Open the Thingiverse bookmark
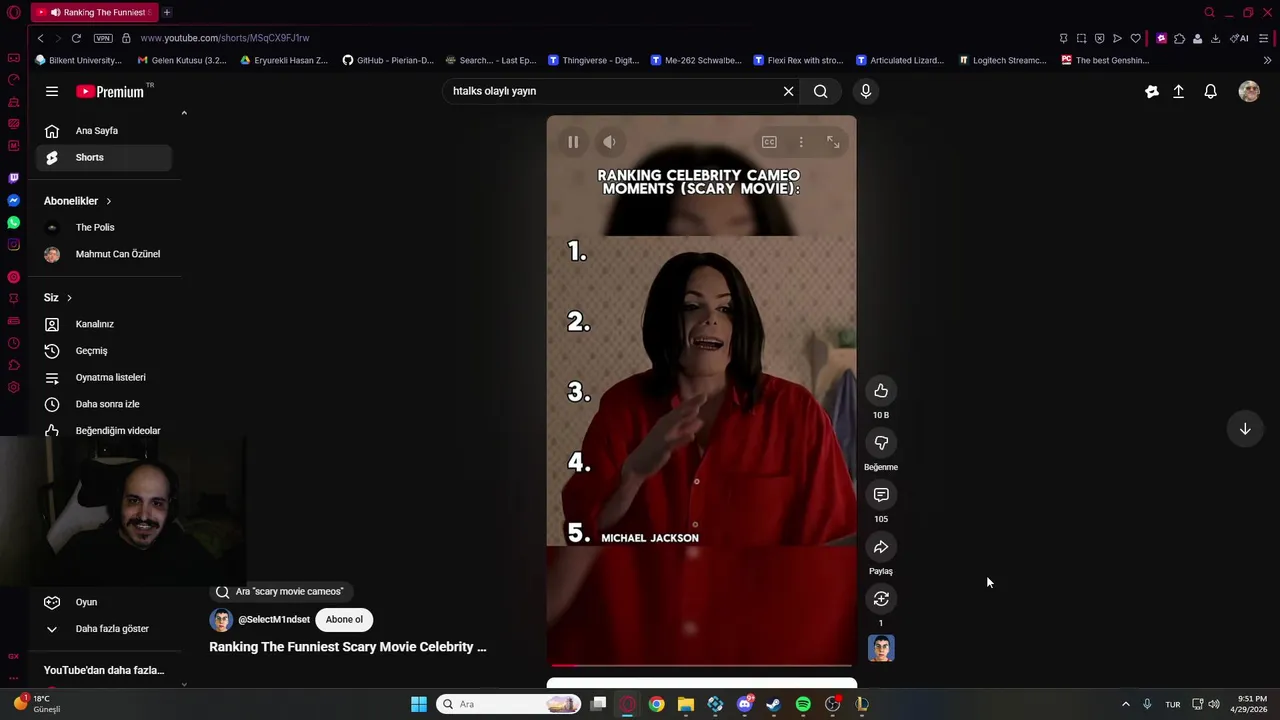 593,60
